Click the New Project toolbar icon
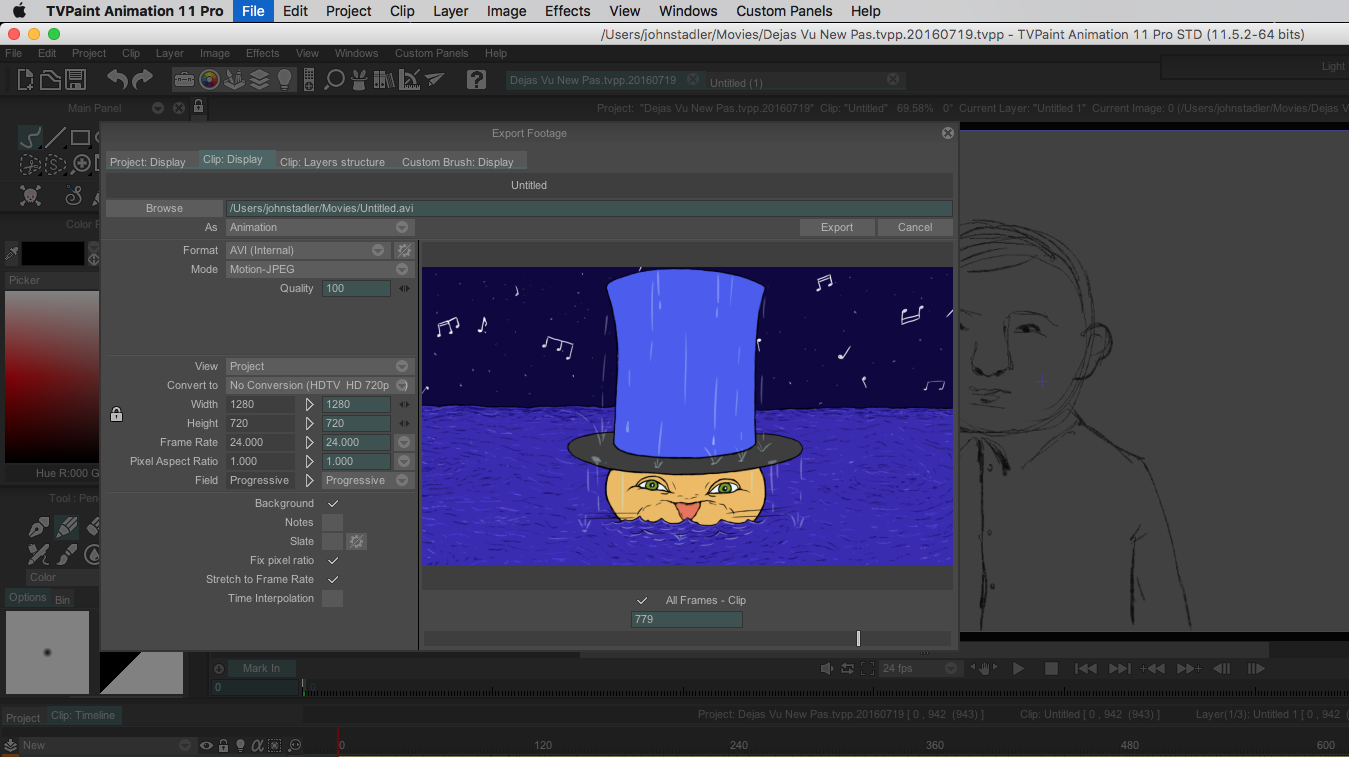The image size is (1349, 757). [x=27, y=79]
